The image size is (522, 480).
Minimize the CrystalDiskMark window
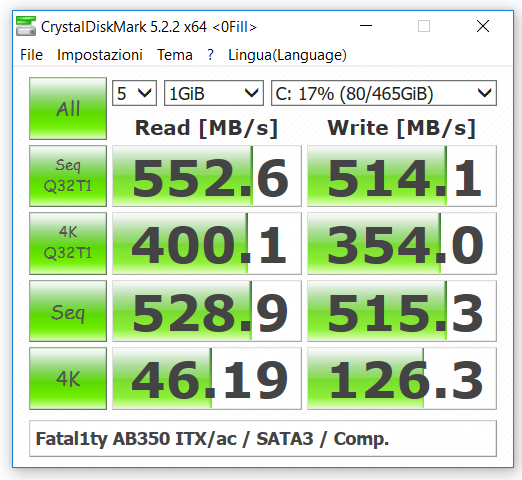pyautogui.click(x=366, y=26)
